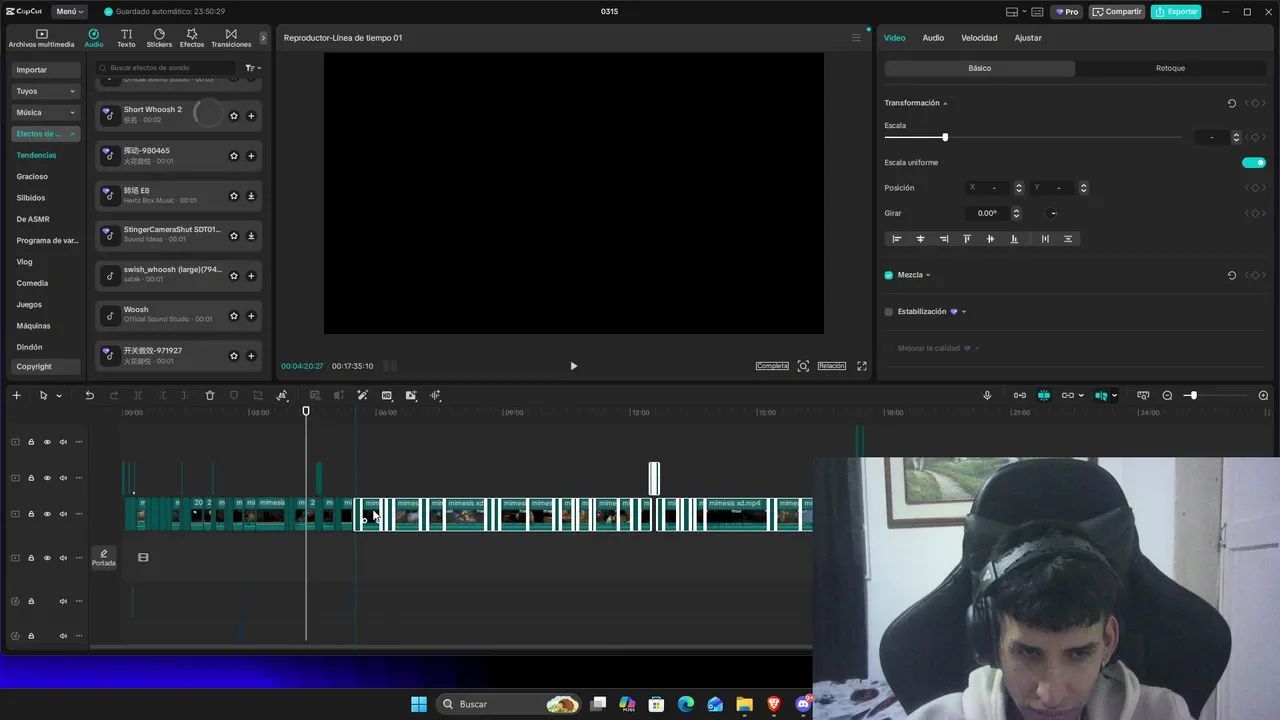1280x720 pixels.
Task: Click the Compartir button
Action: pos(1117,12)
